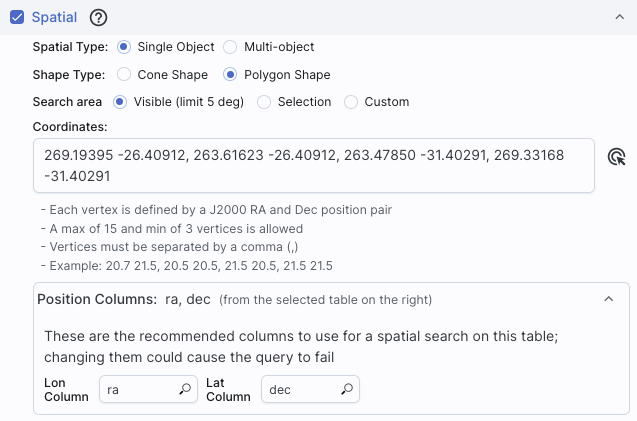The height and width of the screenshot is (421, 637).
Task: Select the Custom search area option
Action: point(351,102)
